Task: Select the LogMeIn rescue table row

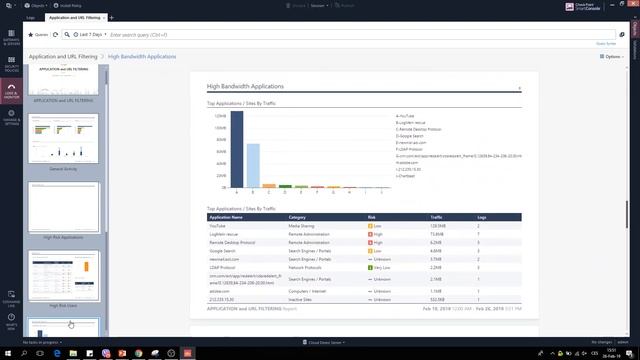Action: pos(364,234)
